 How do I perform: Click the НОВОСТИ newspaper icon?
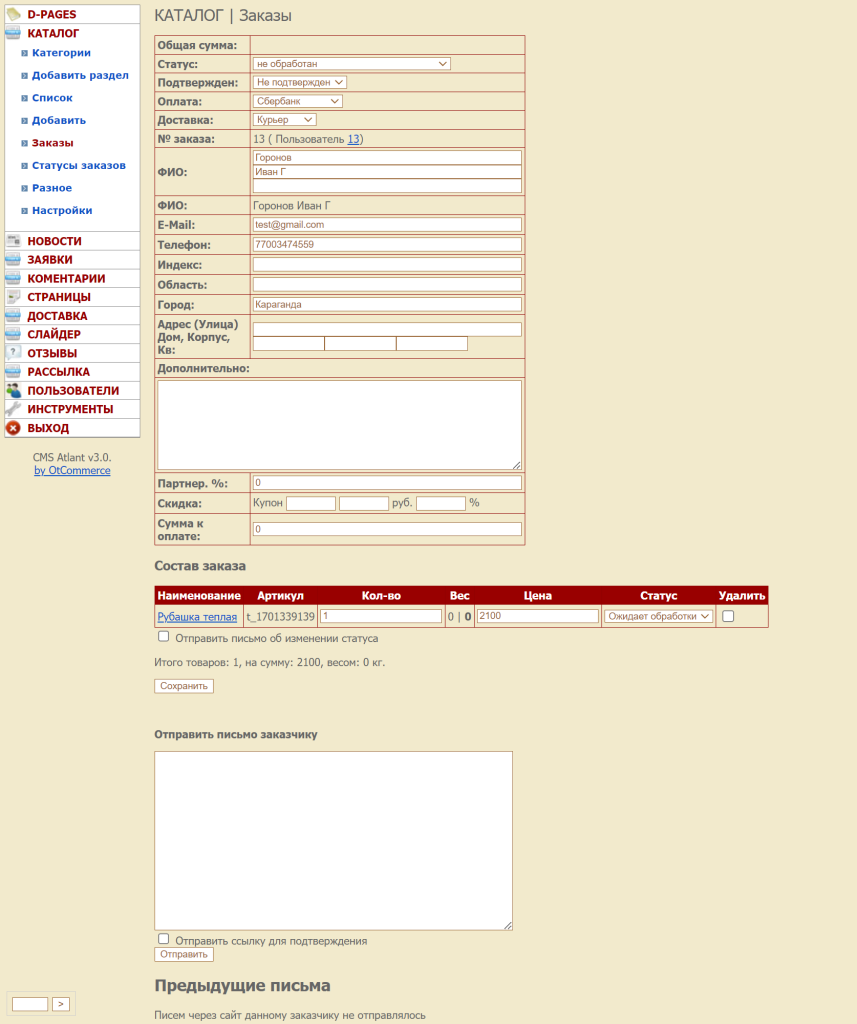point(13,240)
